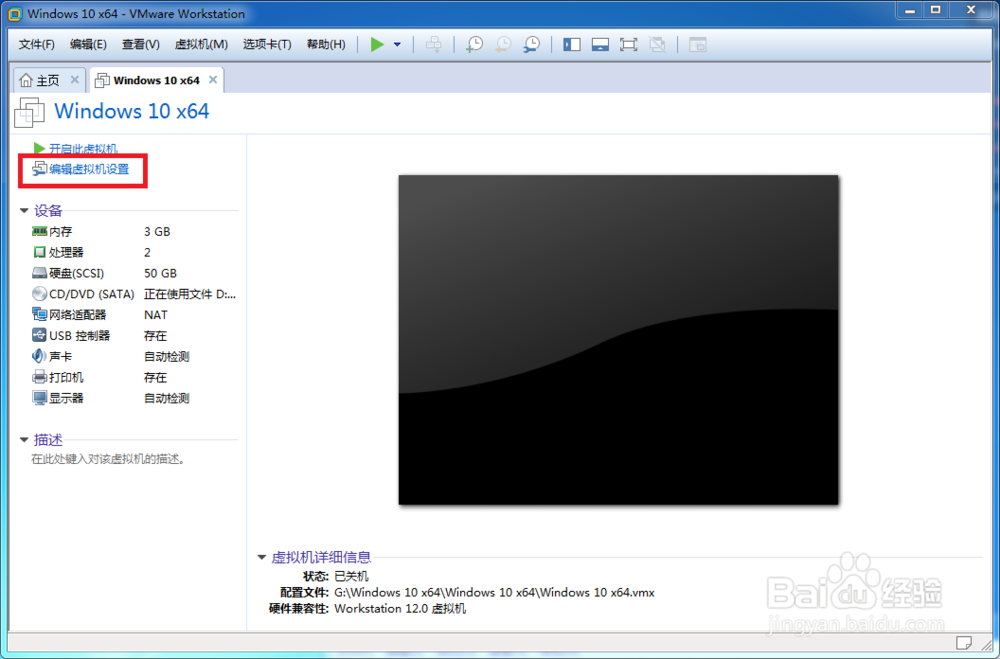
Task: Click the 50 GB disk size value
Action: [160, 273]
